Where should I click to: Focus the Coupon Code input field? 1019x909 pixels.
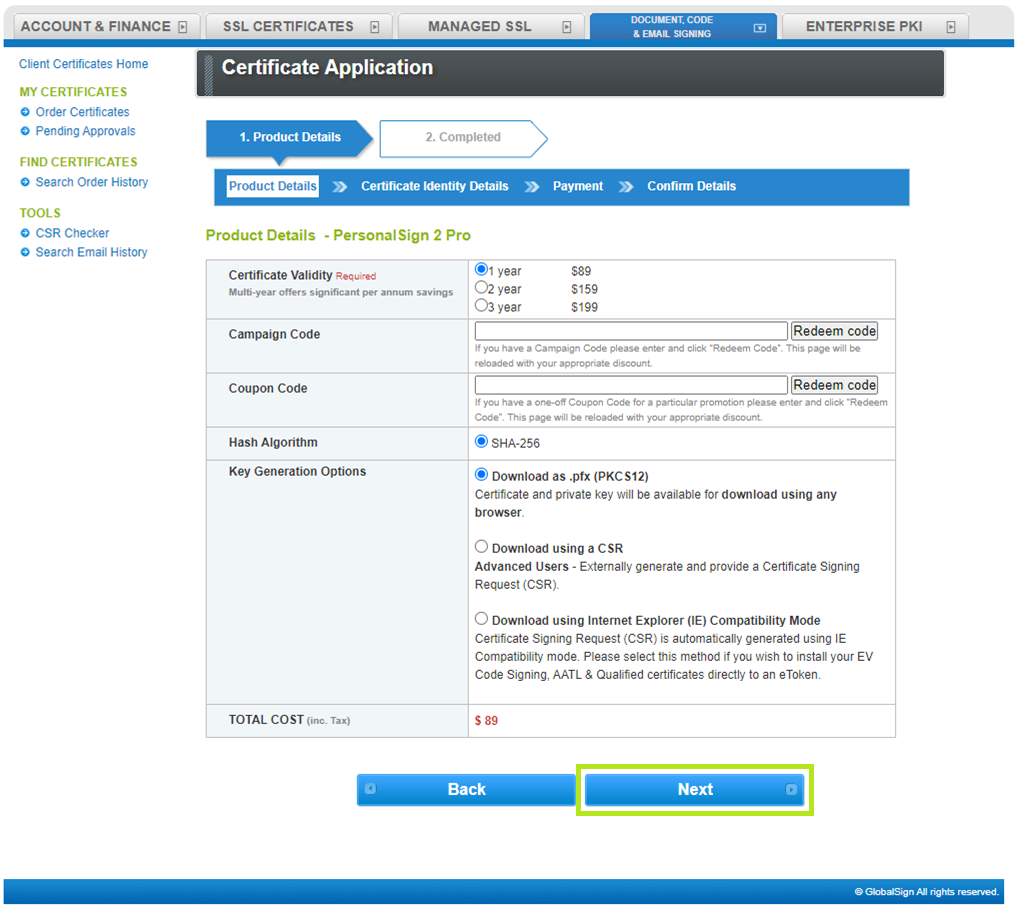pyautogui.click(x=631, y=385)
